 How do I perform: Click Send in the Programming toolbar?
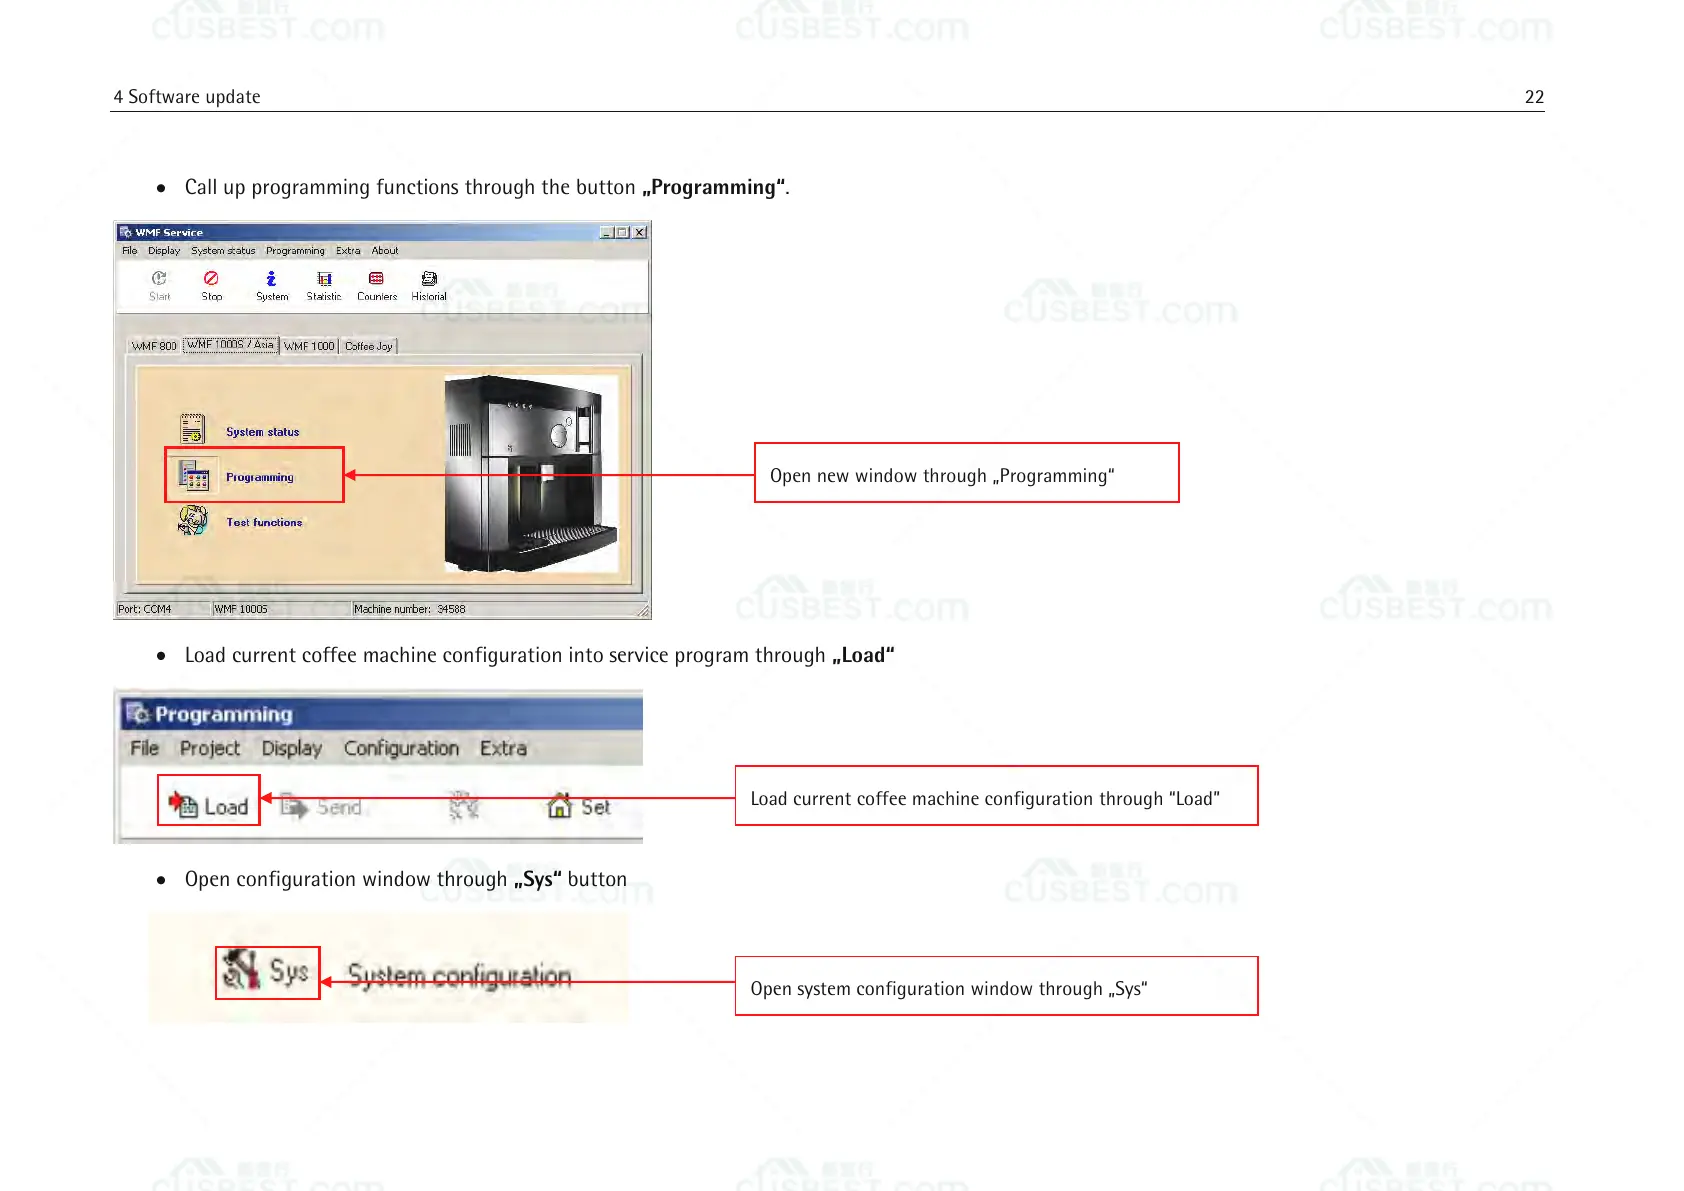(321, 806)
